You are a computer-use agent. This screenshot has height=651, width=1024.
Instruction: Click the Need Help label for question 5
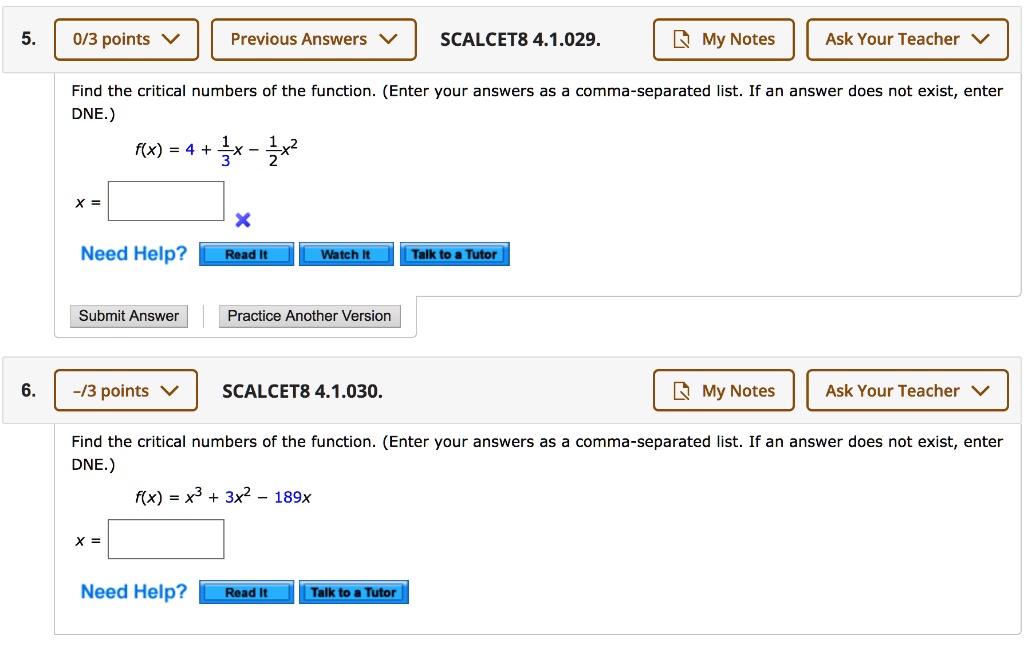pyautogui.click(x=133, y=253)
